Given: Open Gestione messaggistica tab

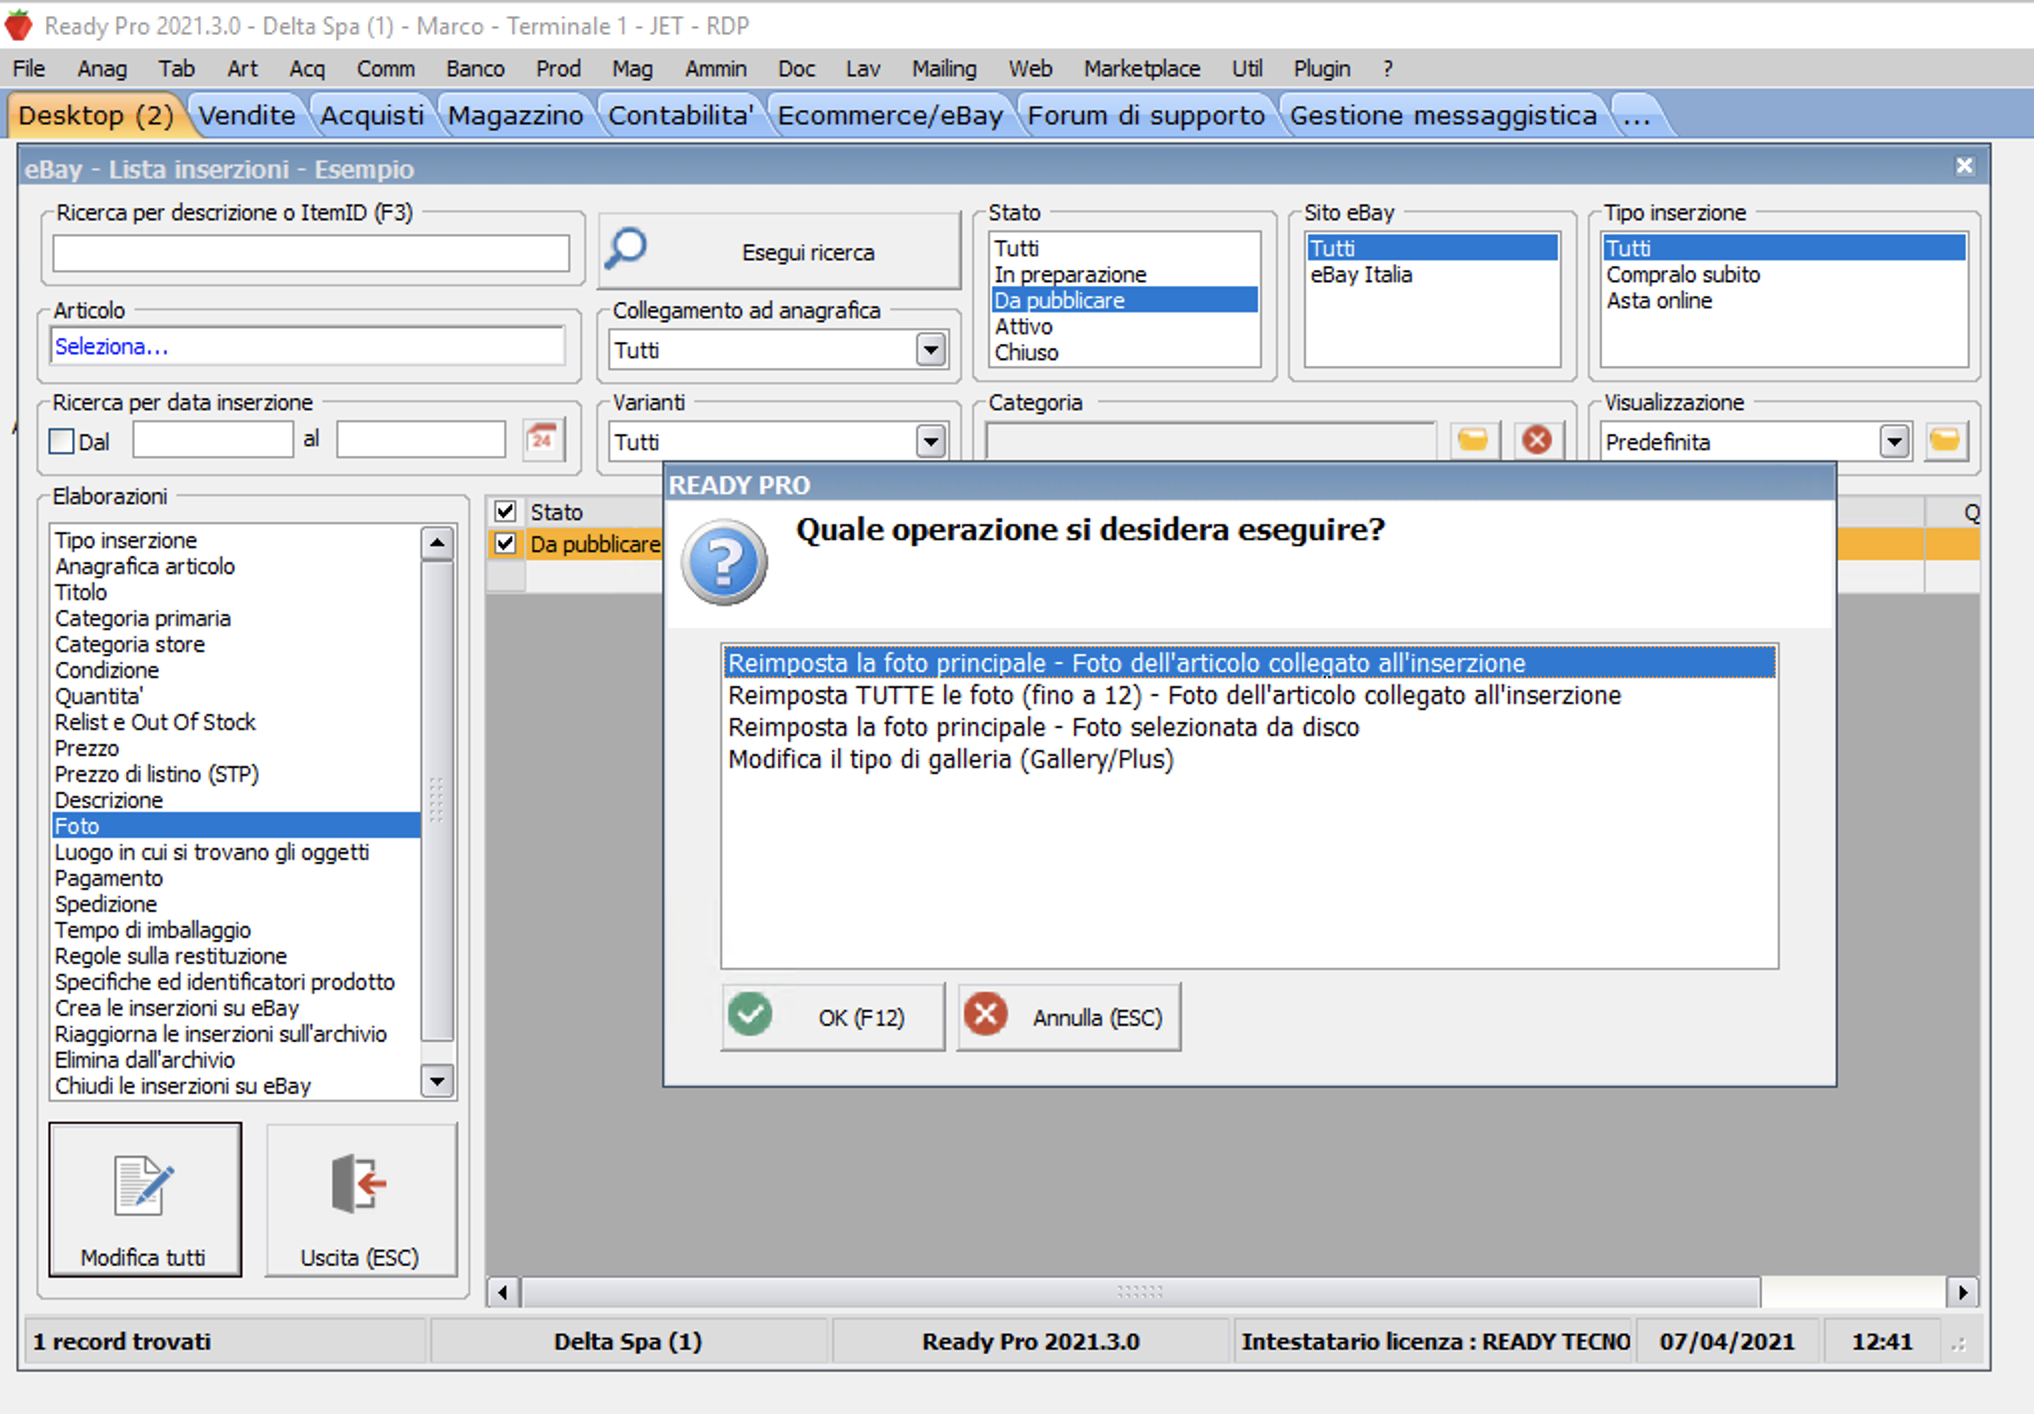Looking at the screenshot, I should tap(1443, 115).
